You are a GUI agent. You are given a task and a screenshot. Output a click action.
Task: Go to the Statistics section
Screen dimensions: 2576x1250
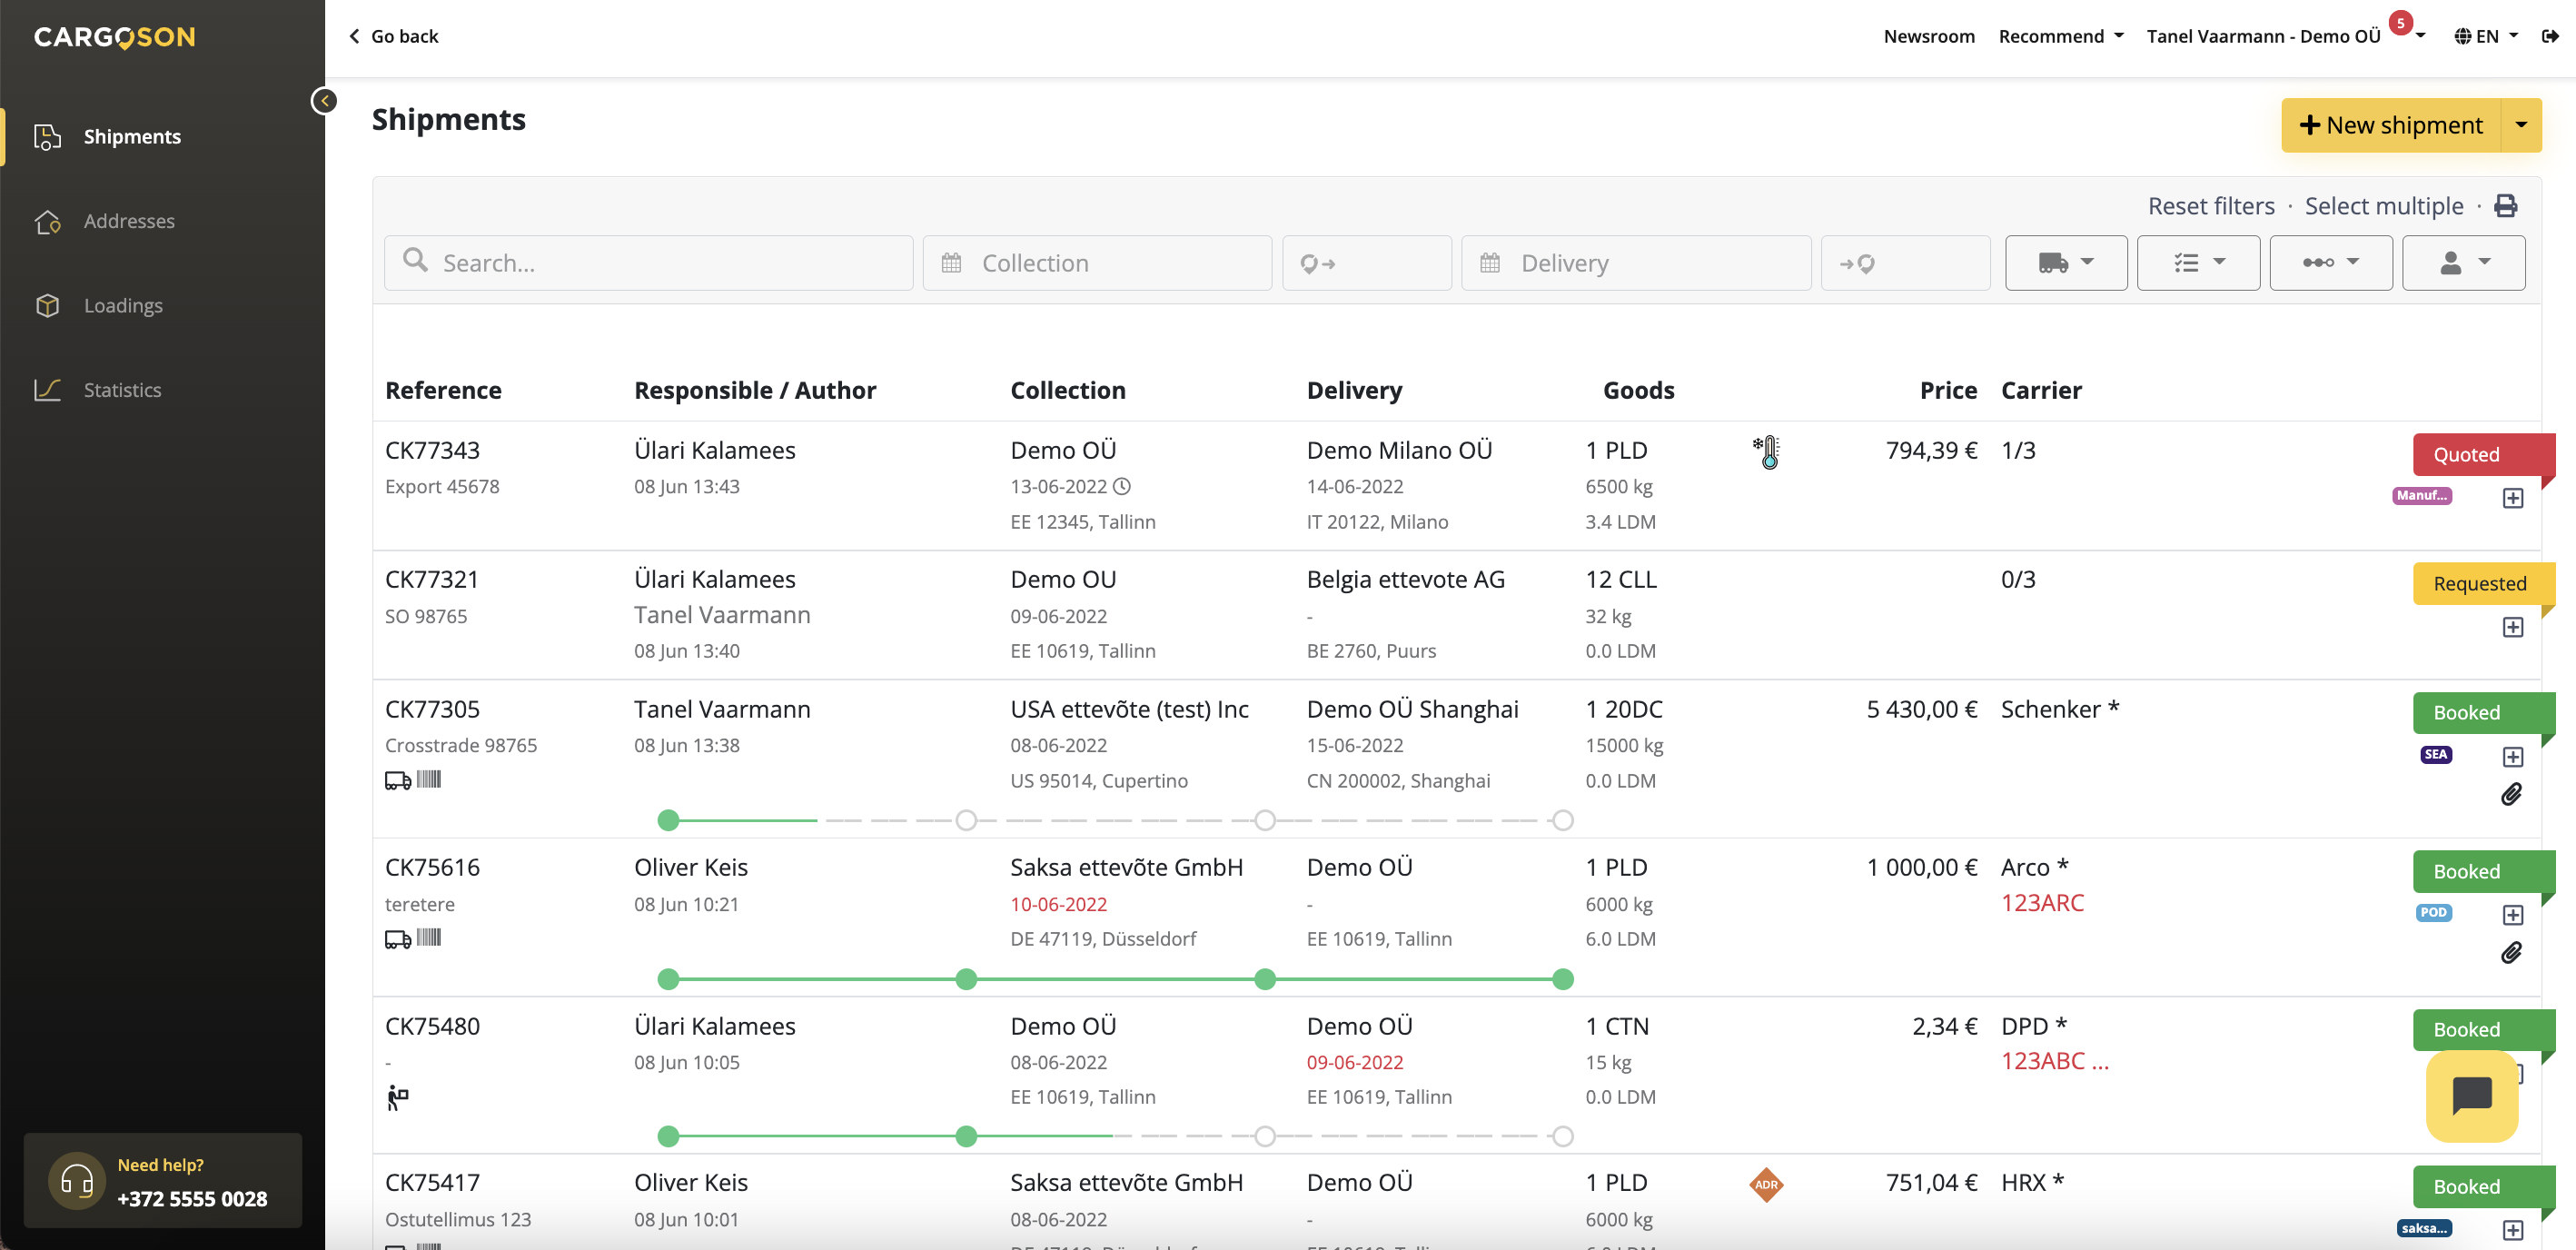(122, 390)
